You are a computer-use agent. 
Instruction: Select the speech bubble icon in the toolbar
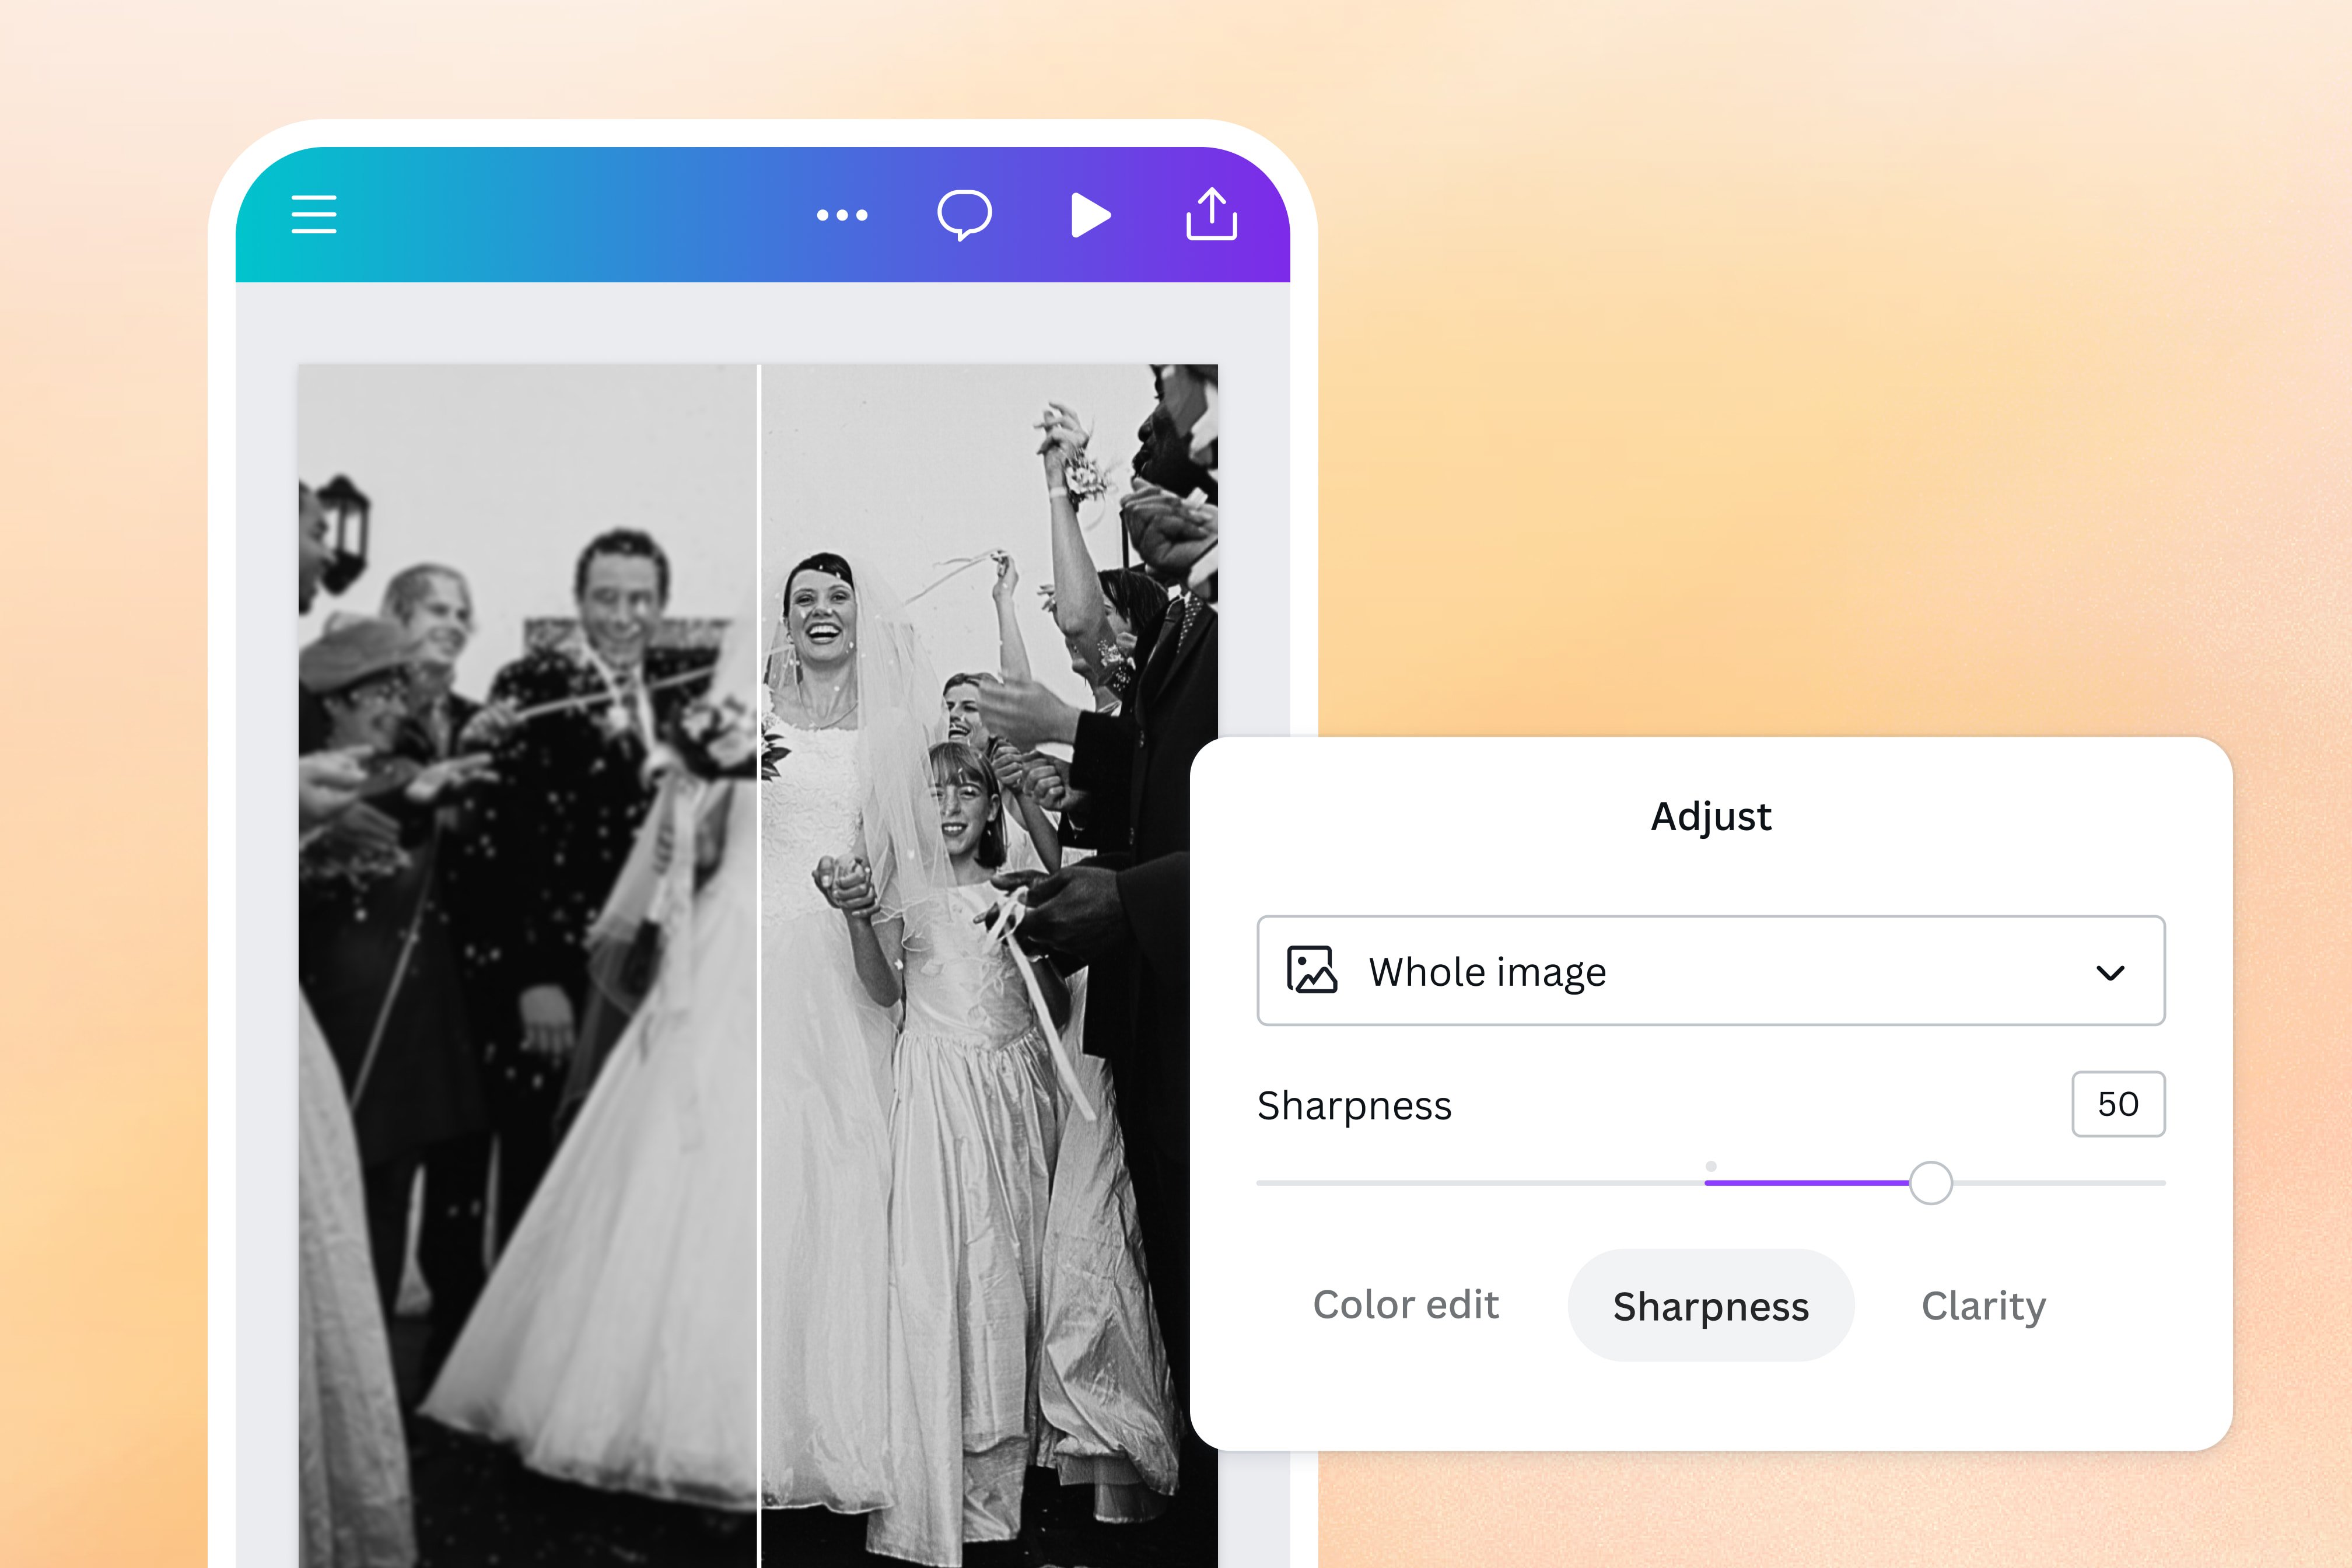[x=963, y=214]
